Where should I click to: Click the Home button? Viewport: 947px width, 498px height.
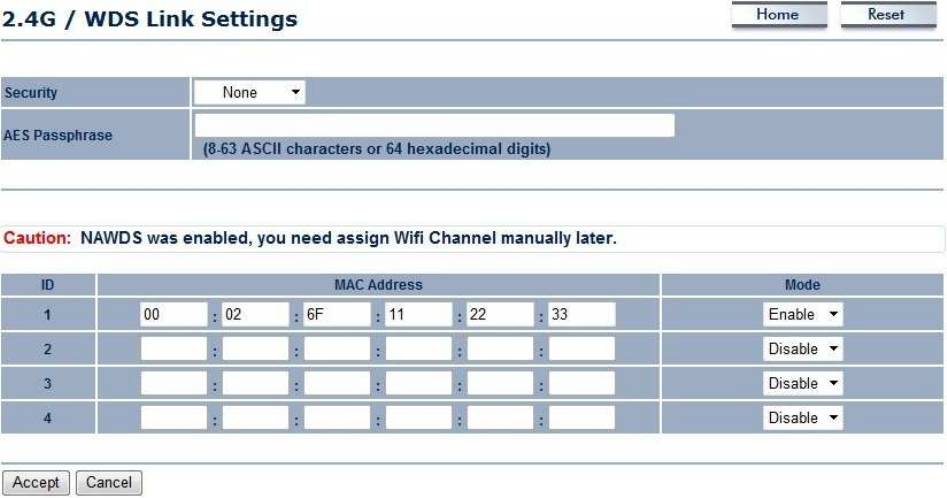coord(778,14)
